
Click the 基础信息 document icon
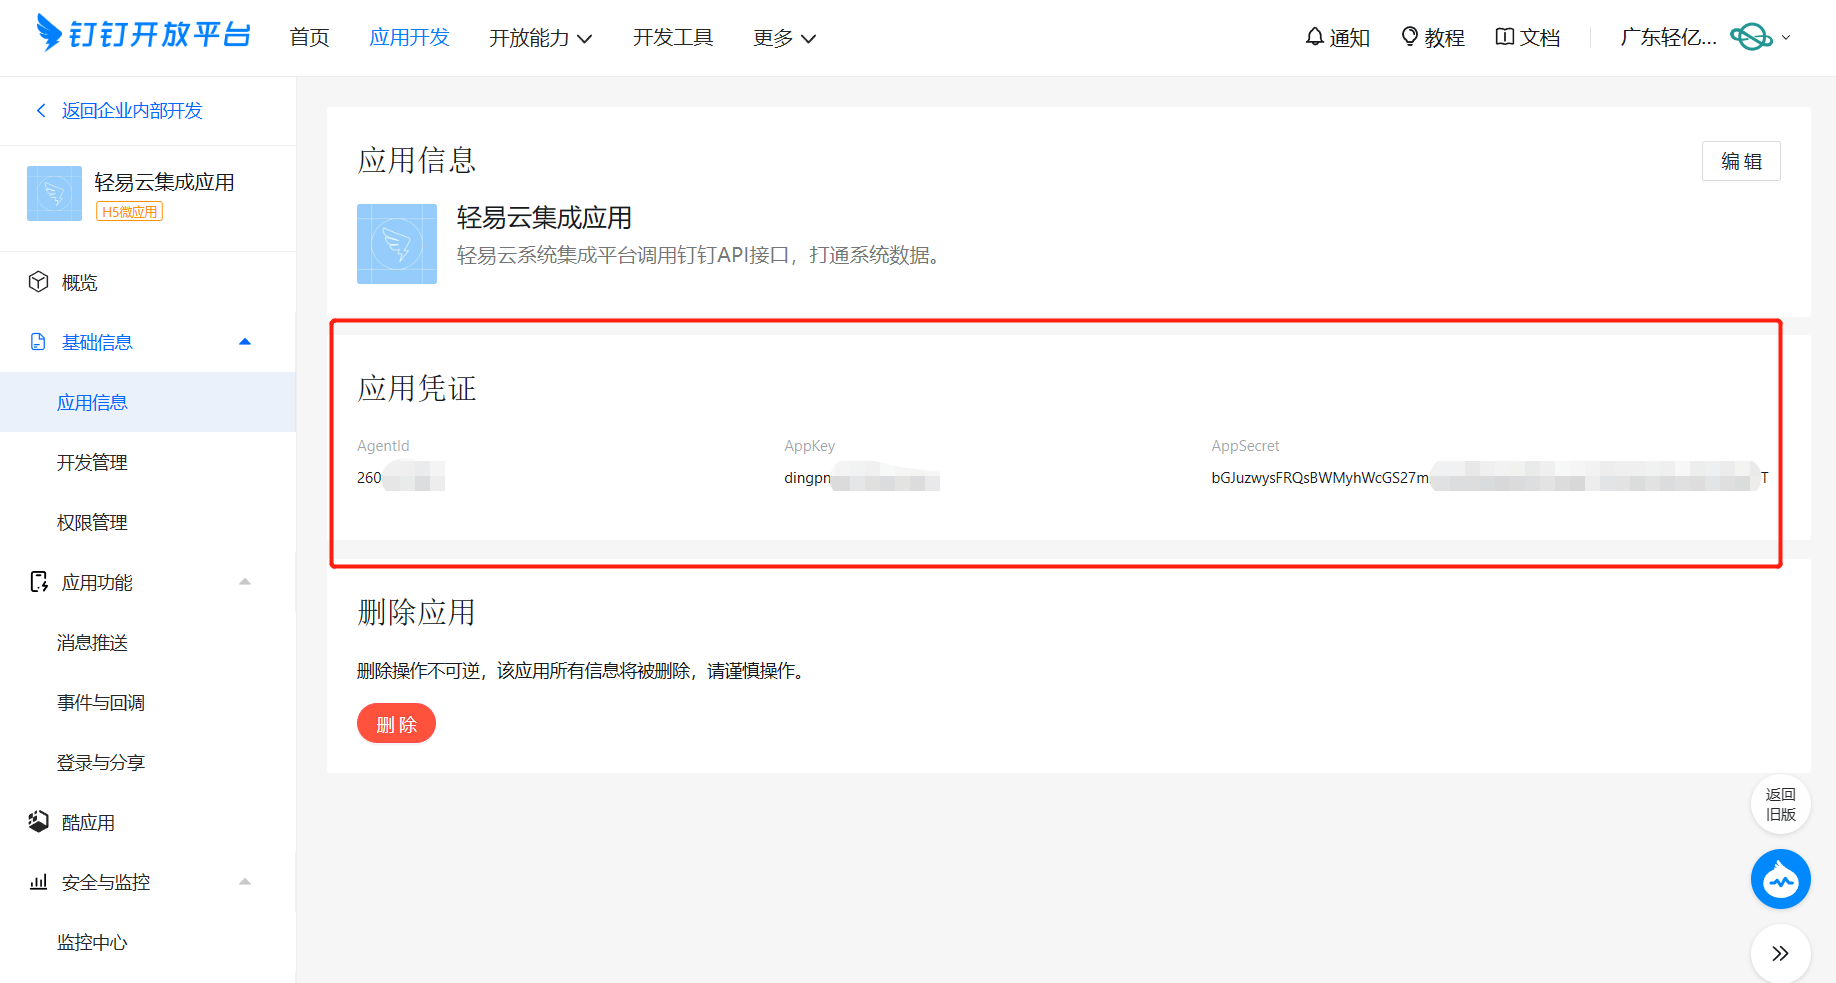tap(38, 342)
